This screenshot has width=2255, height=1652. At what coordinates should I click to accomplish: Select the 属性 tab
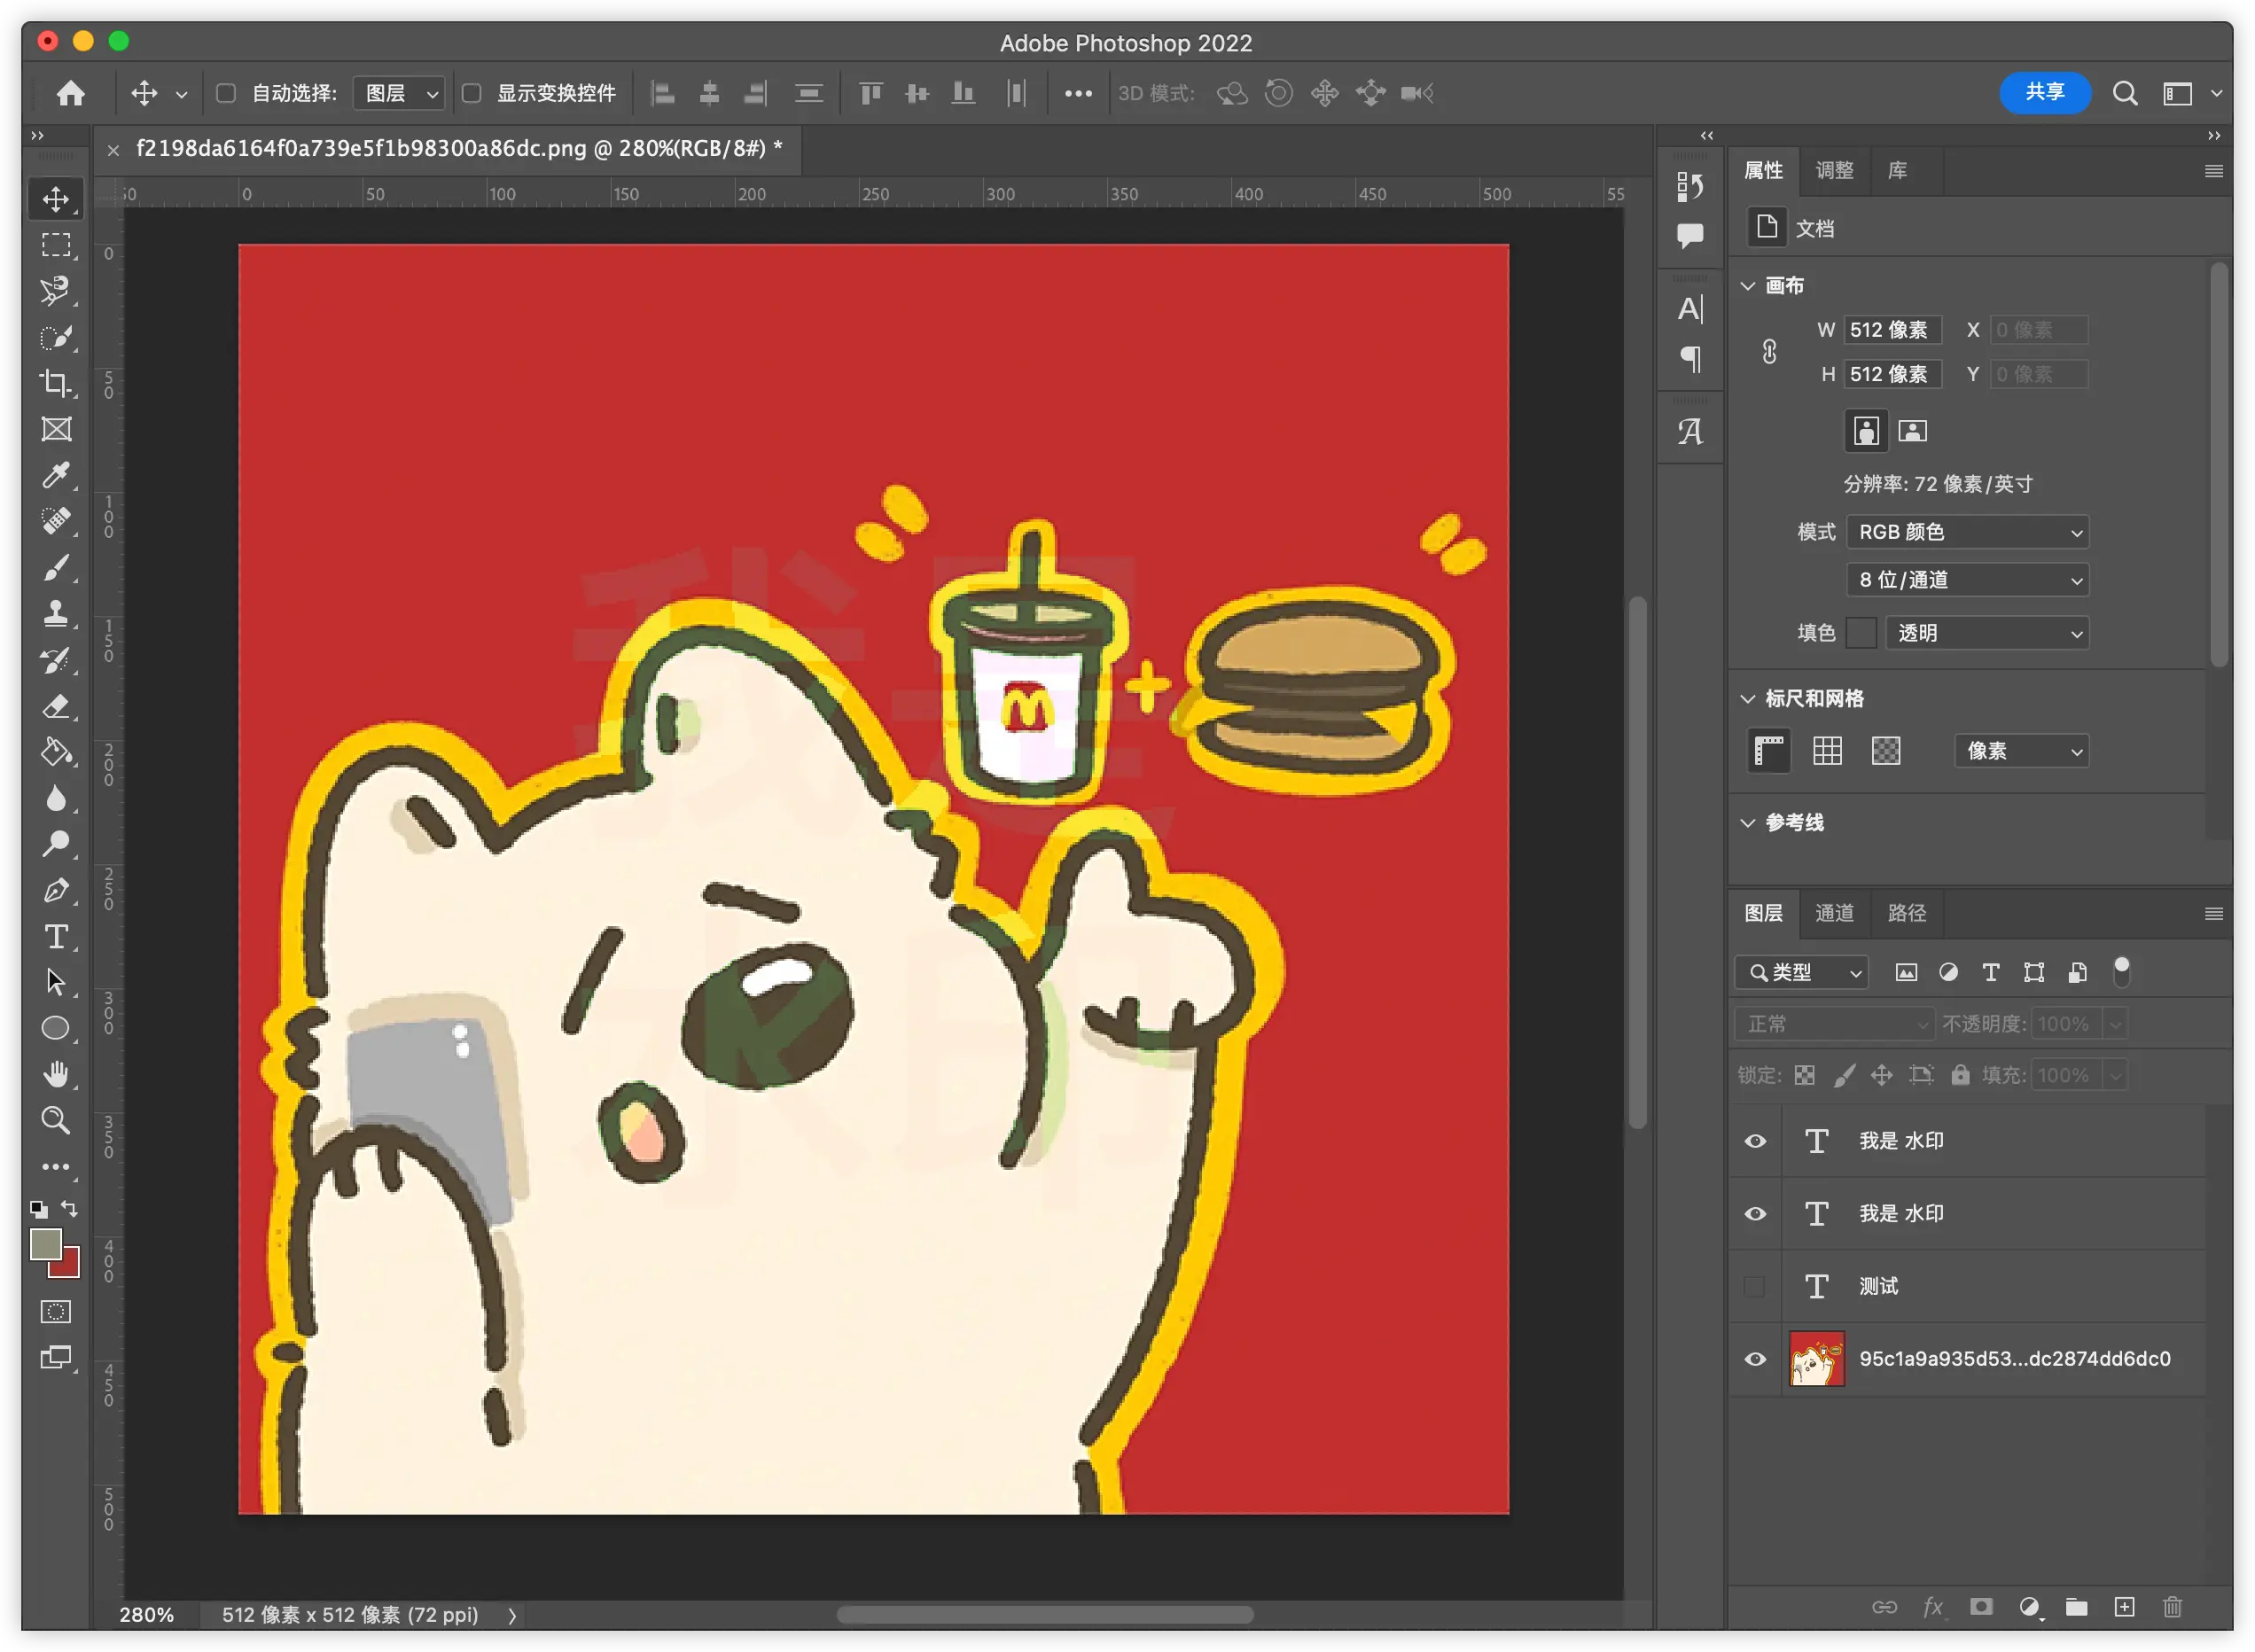click(x=1763, y=171)
